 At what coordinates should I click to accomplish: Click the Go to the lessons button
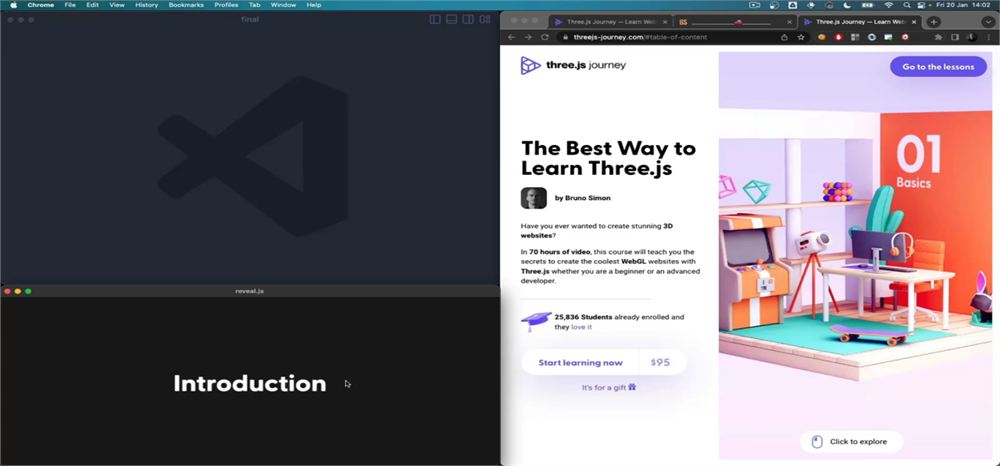click(938, 66)
